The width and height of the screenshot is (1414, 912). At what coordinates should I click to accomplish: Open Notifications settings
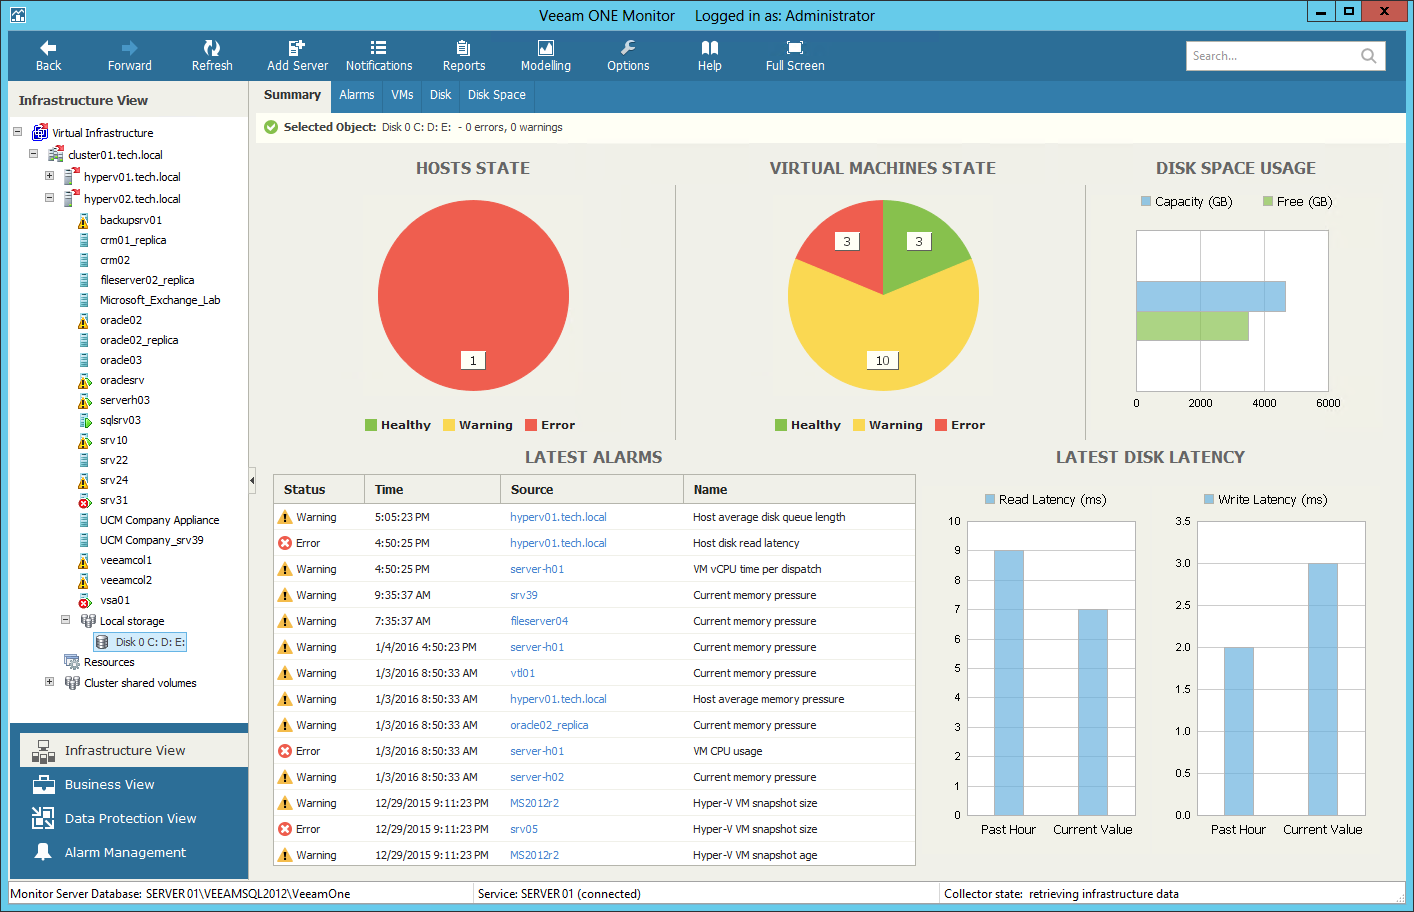coord(379,55)
